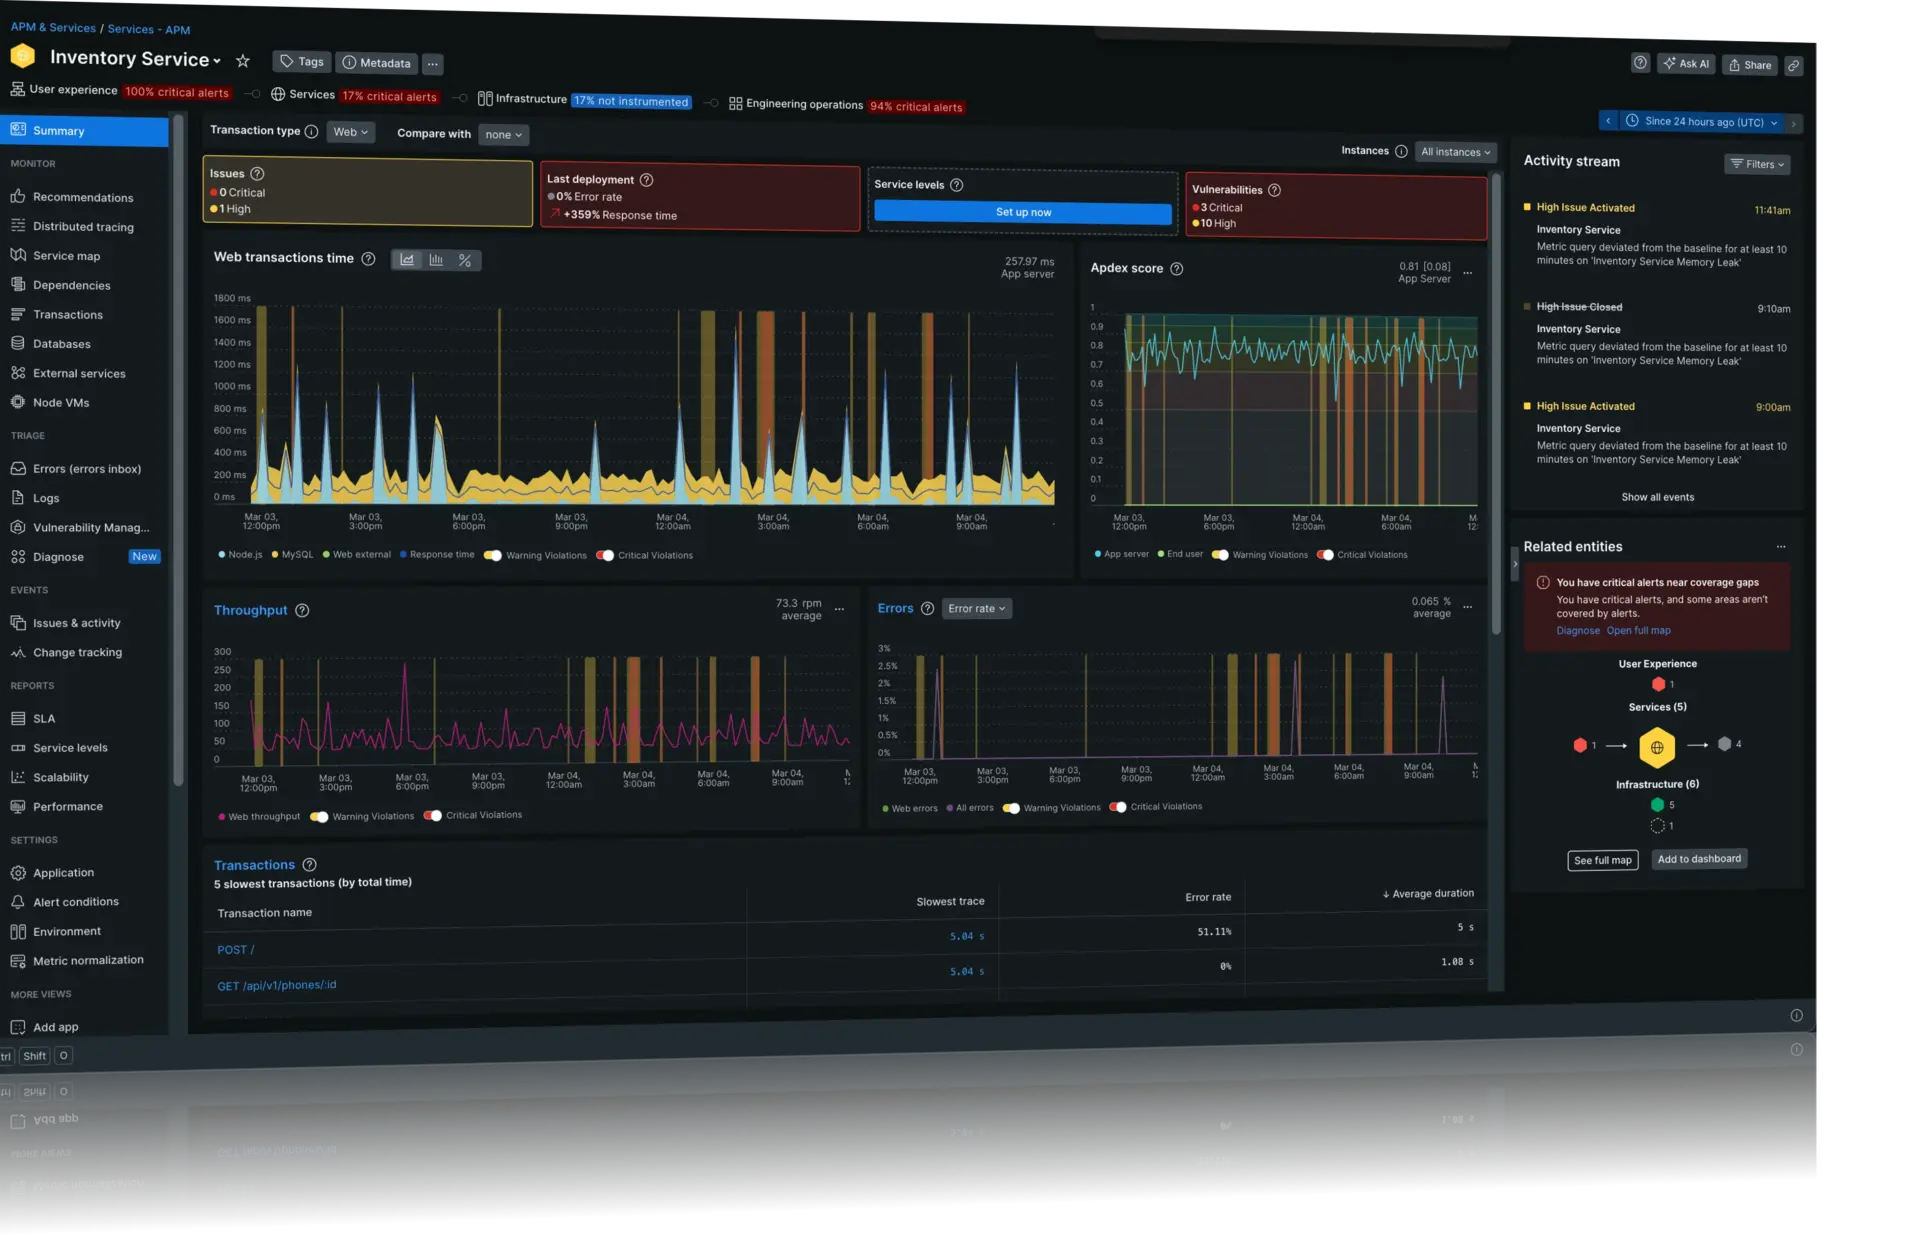
Task: Switch to the Performance section
Action: tap(68, 806)
